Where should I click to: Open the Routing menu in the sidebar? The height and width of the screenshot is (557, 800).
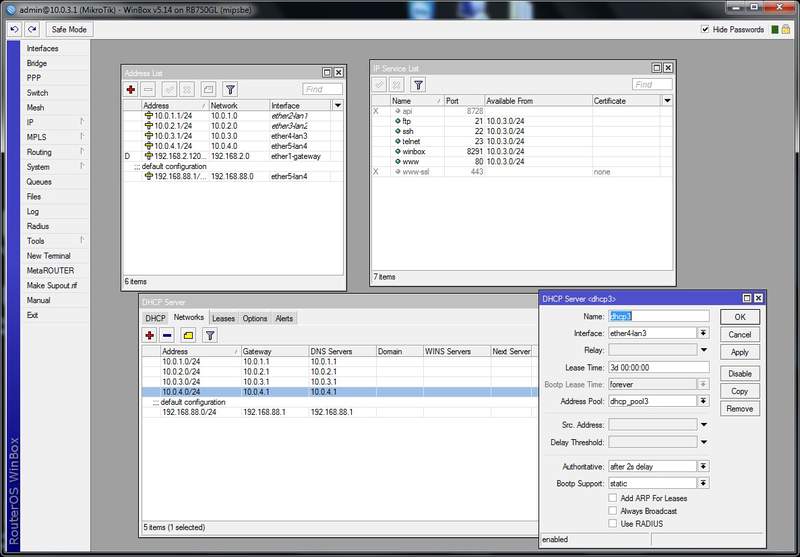click(55, 152)
